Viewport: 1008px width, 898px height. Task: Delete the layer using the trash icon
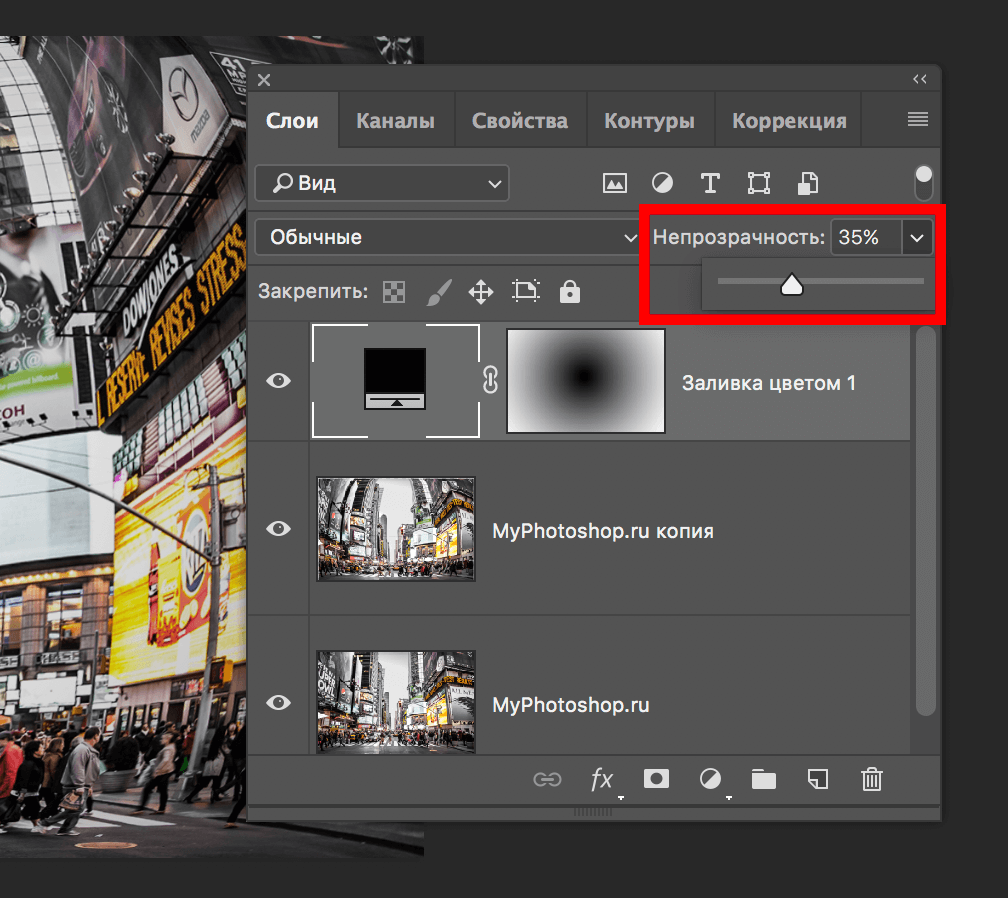click(x=871, y=780)
